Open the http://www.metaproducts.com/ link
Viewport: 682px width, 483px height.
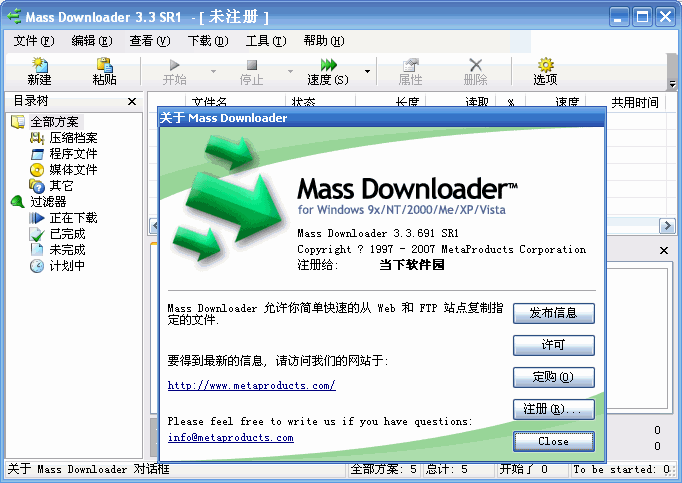point(251,386)
